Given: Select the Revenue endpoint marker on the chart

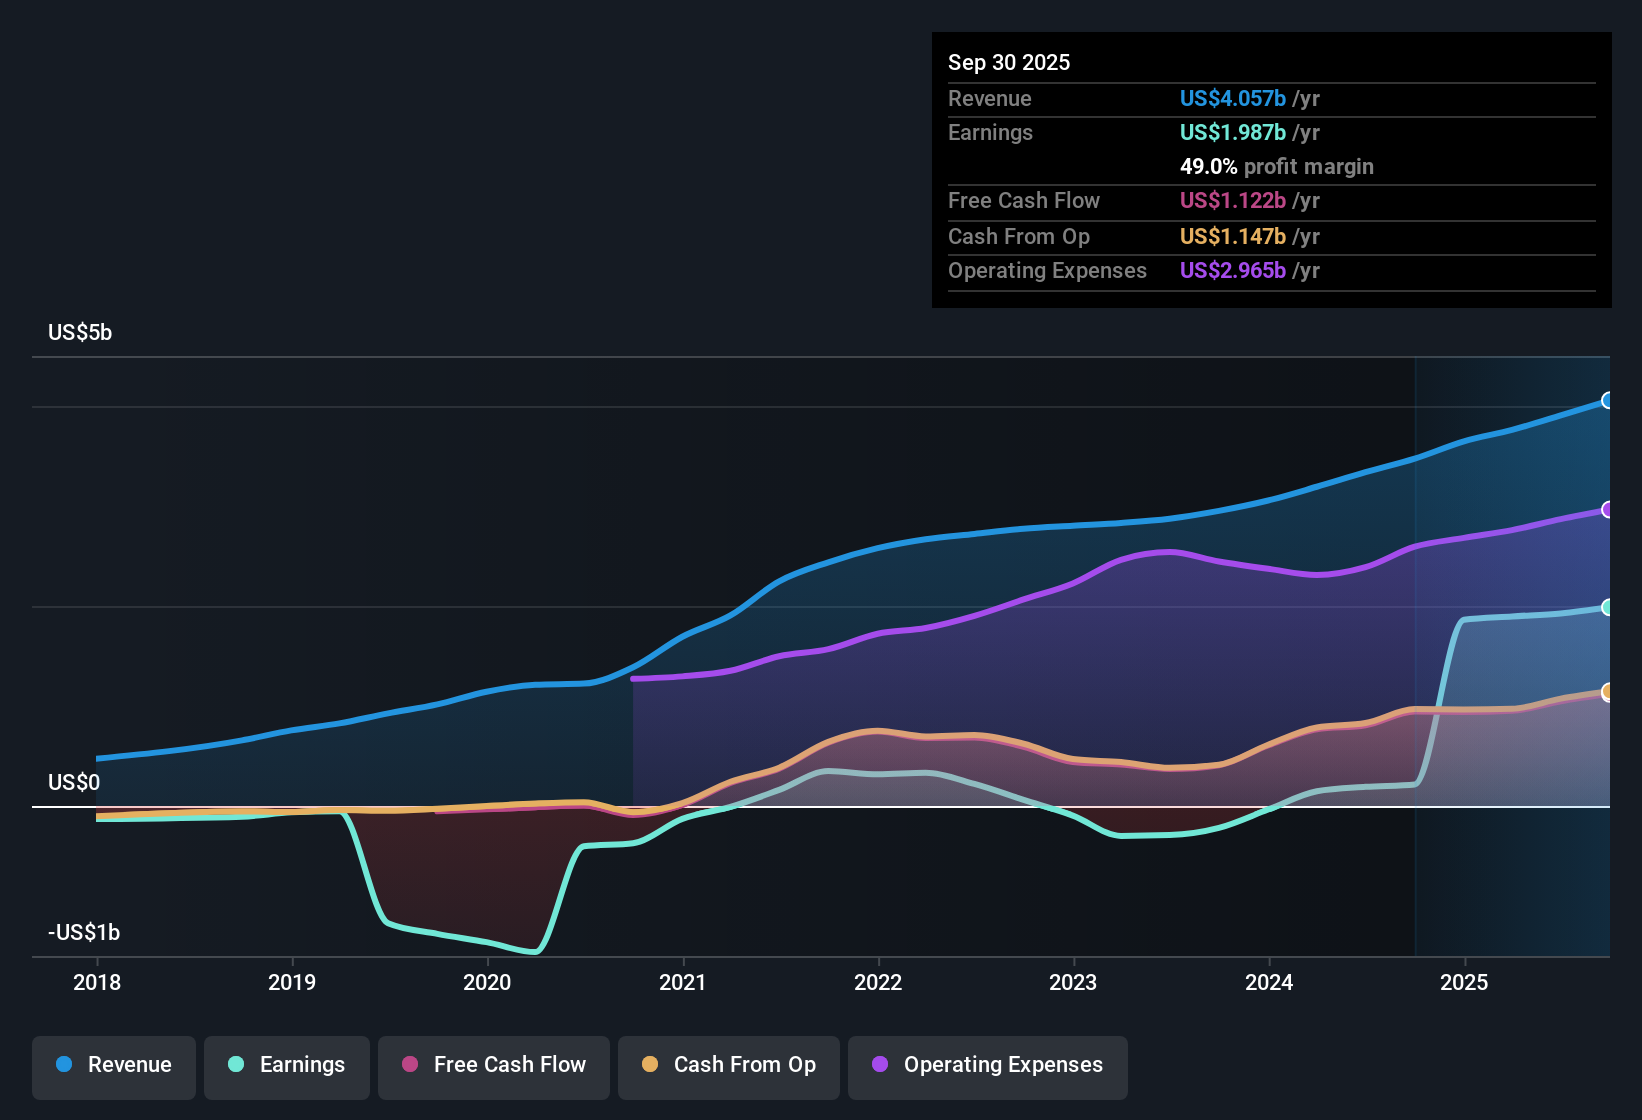Looking at the screenshot, I should pos(1608,400).
